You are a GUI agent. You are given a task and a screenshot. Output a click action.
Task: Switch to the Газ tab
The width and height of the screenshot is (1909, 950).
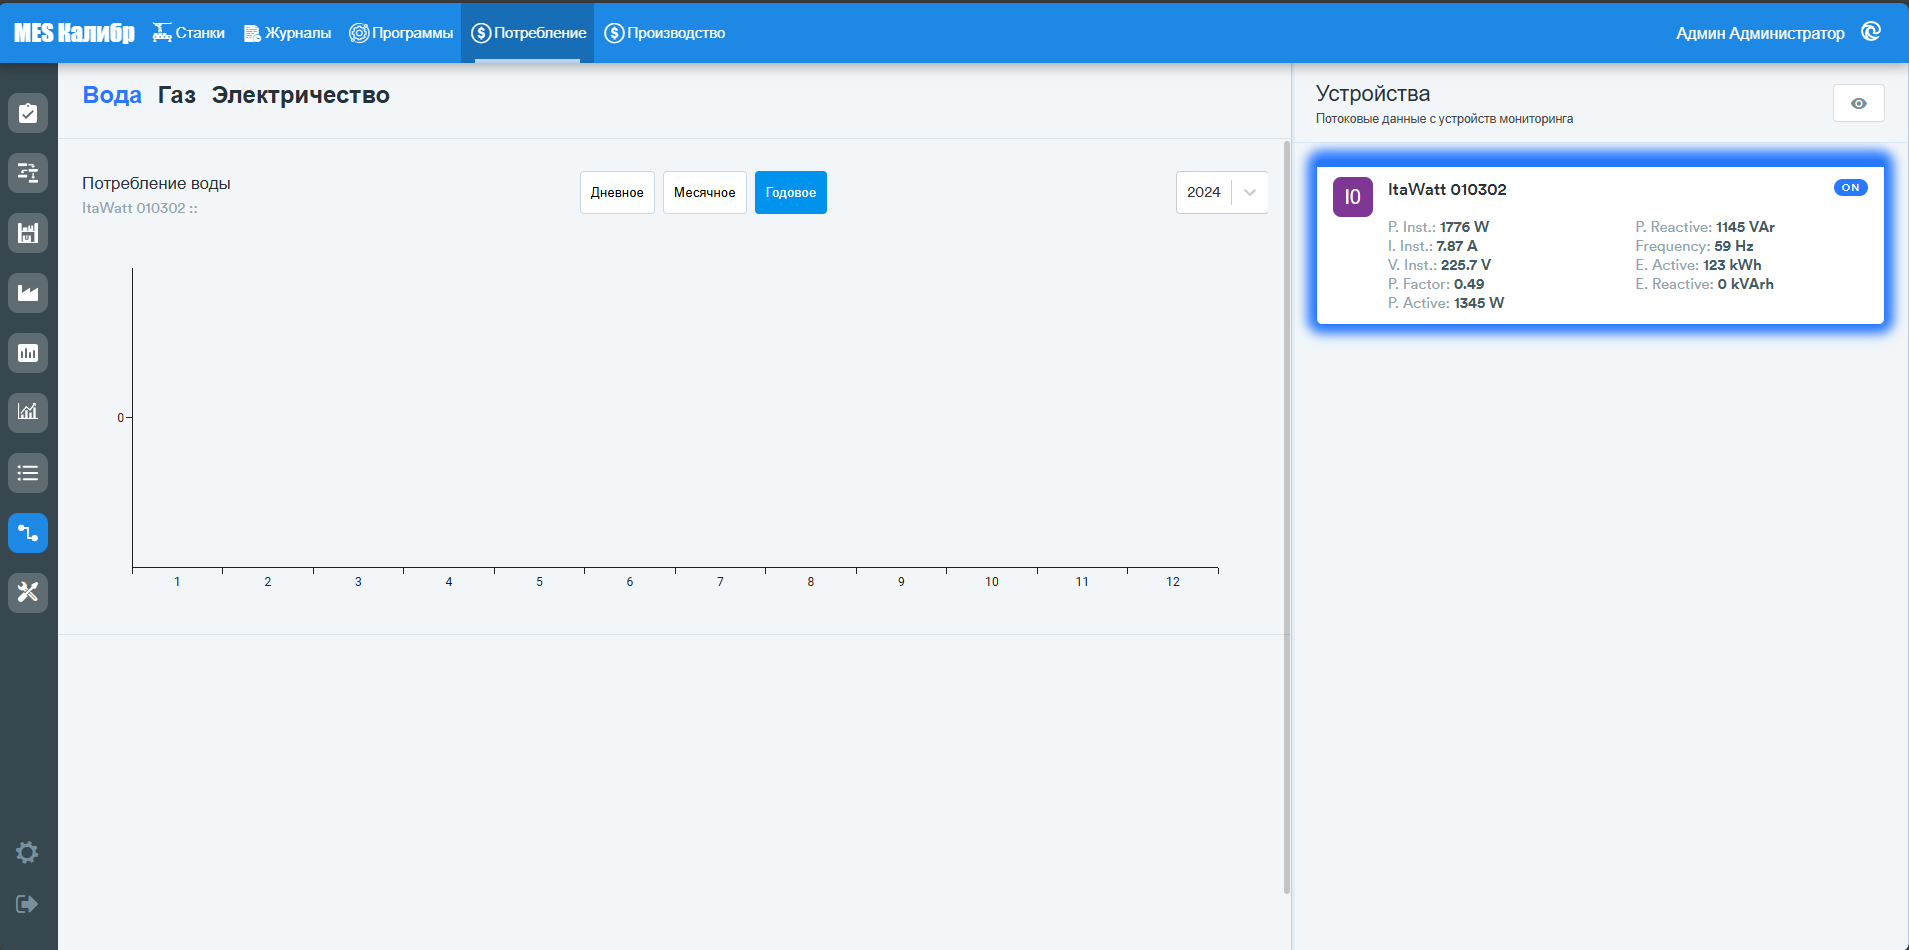click(x=177, y=95)
